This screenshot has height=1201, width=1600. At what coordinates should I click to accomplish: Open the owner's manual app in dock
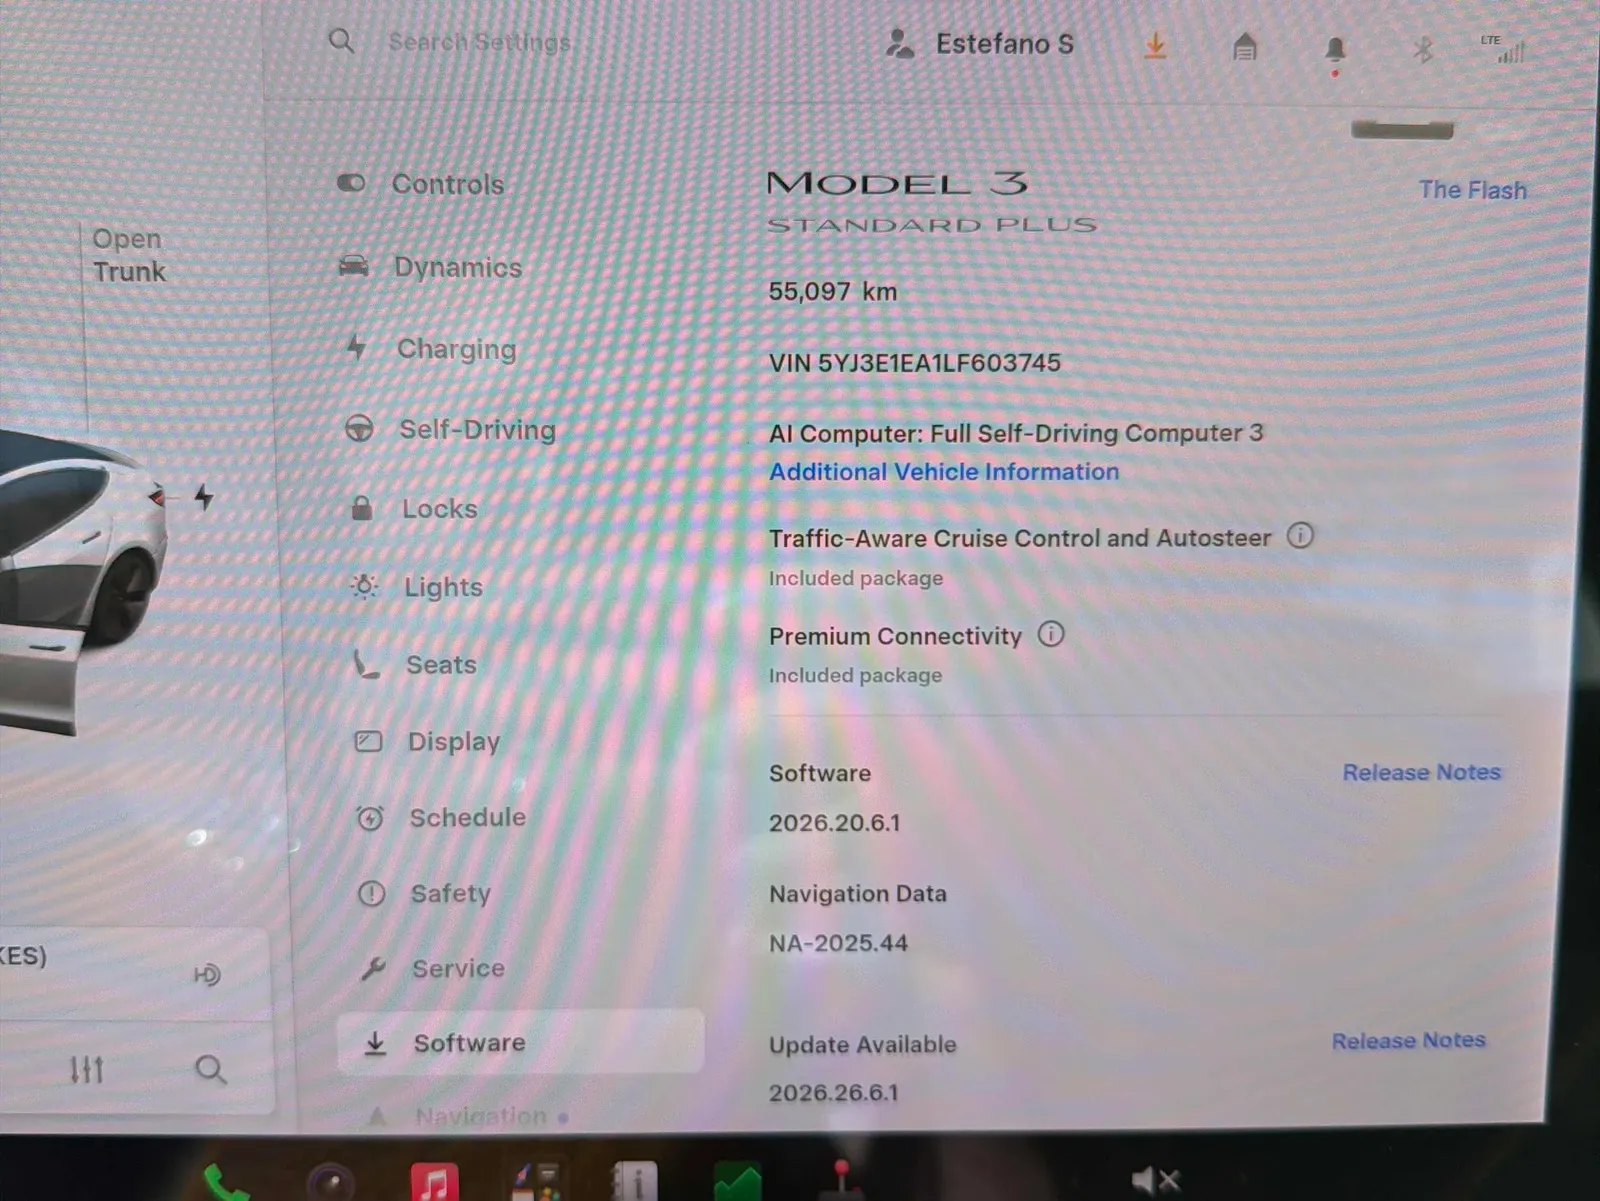point(634,1182)
